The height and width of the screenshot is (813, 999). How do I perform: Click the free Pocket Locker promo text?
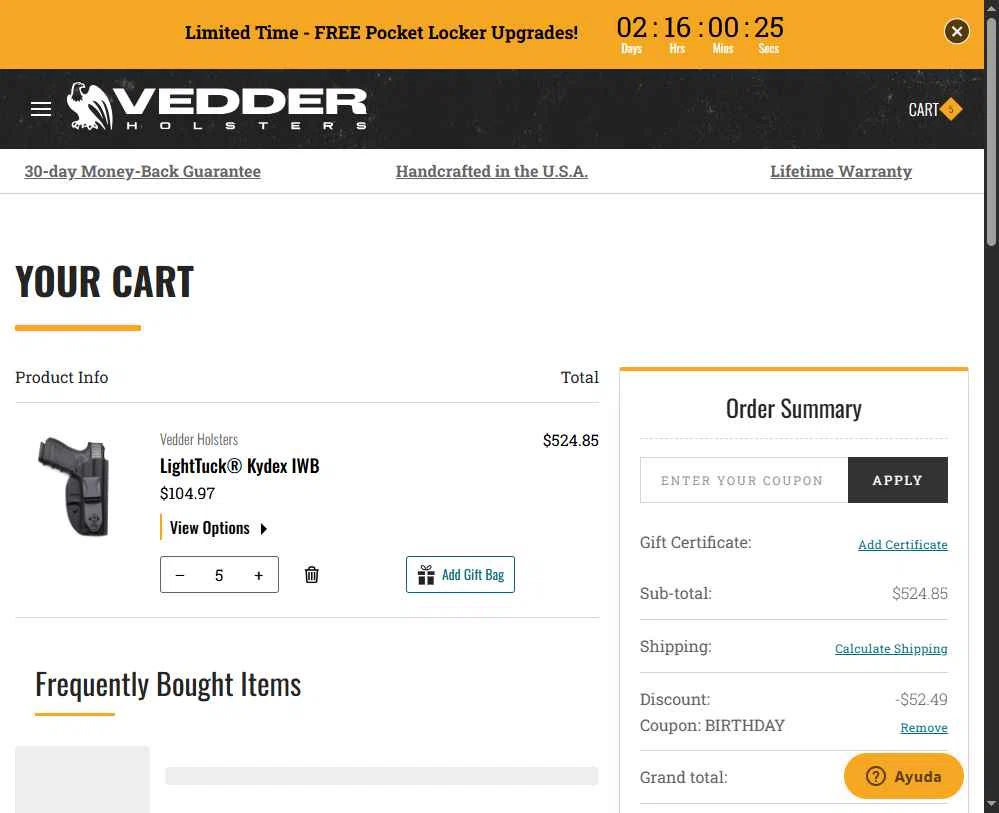point(382,32)
